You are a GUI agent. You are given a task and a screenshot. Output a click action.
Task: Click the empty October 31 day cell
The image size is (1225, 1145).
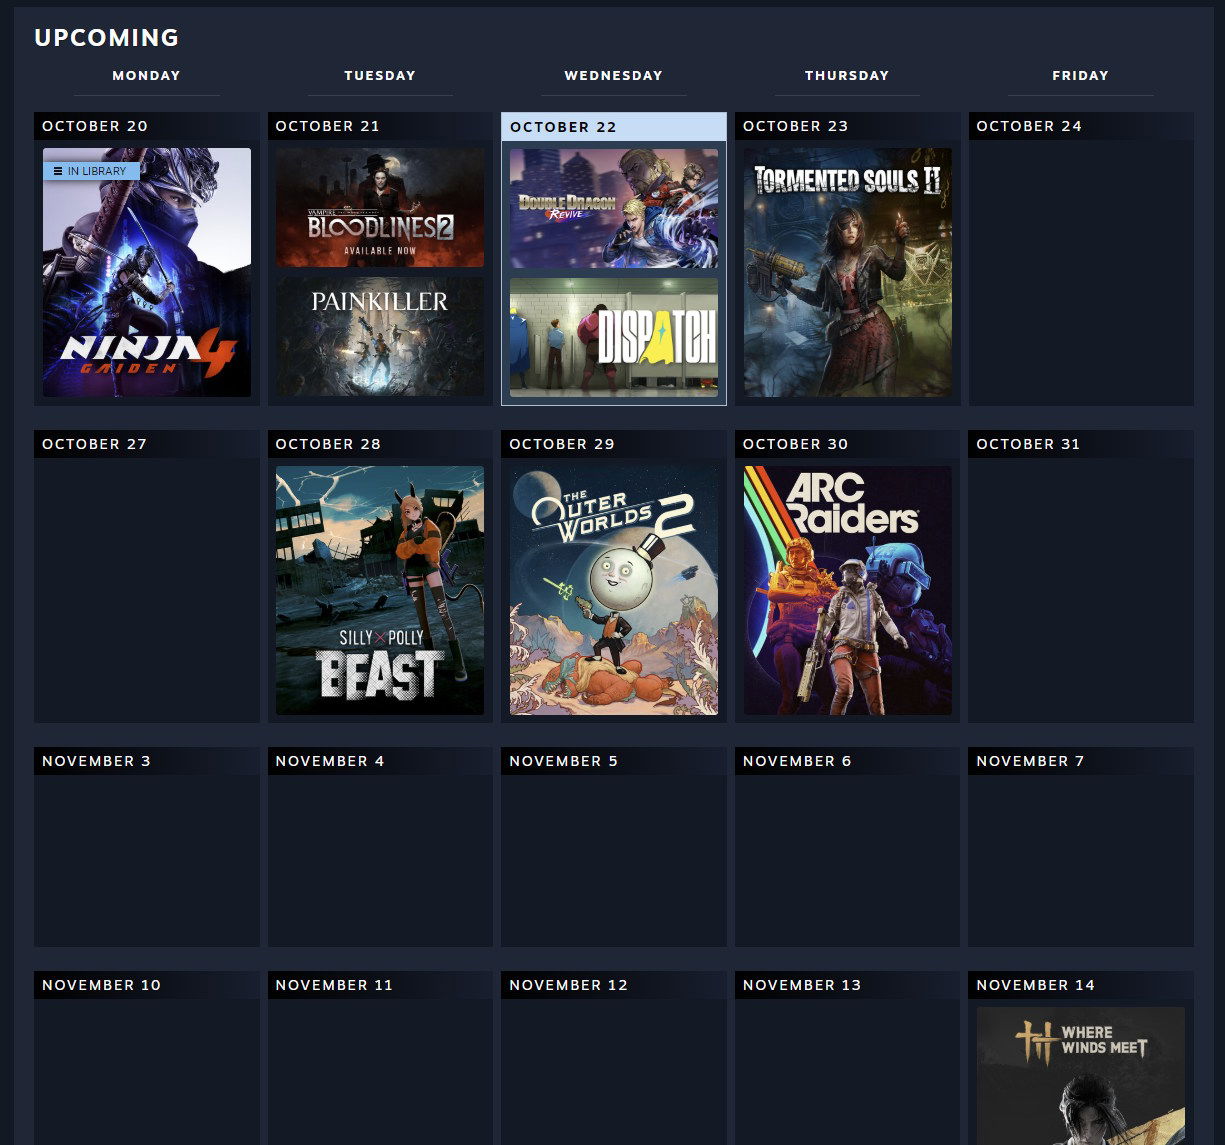click(1080, 590)
